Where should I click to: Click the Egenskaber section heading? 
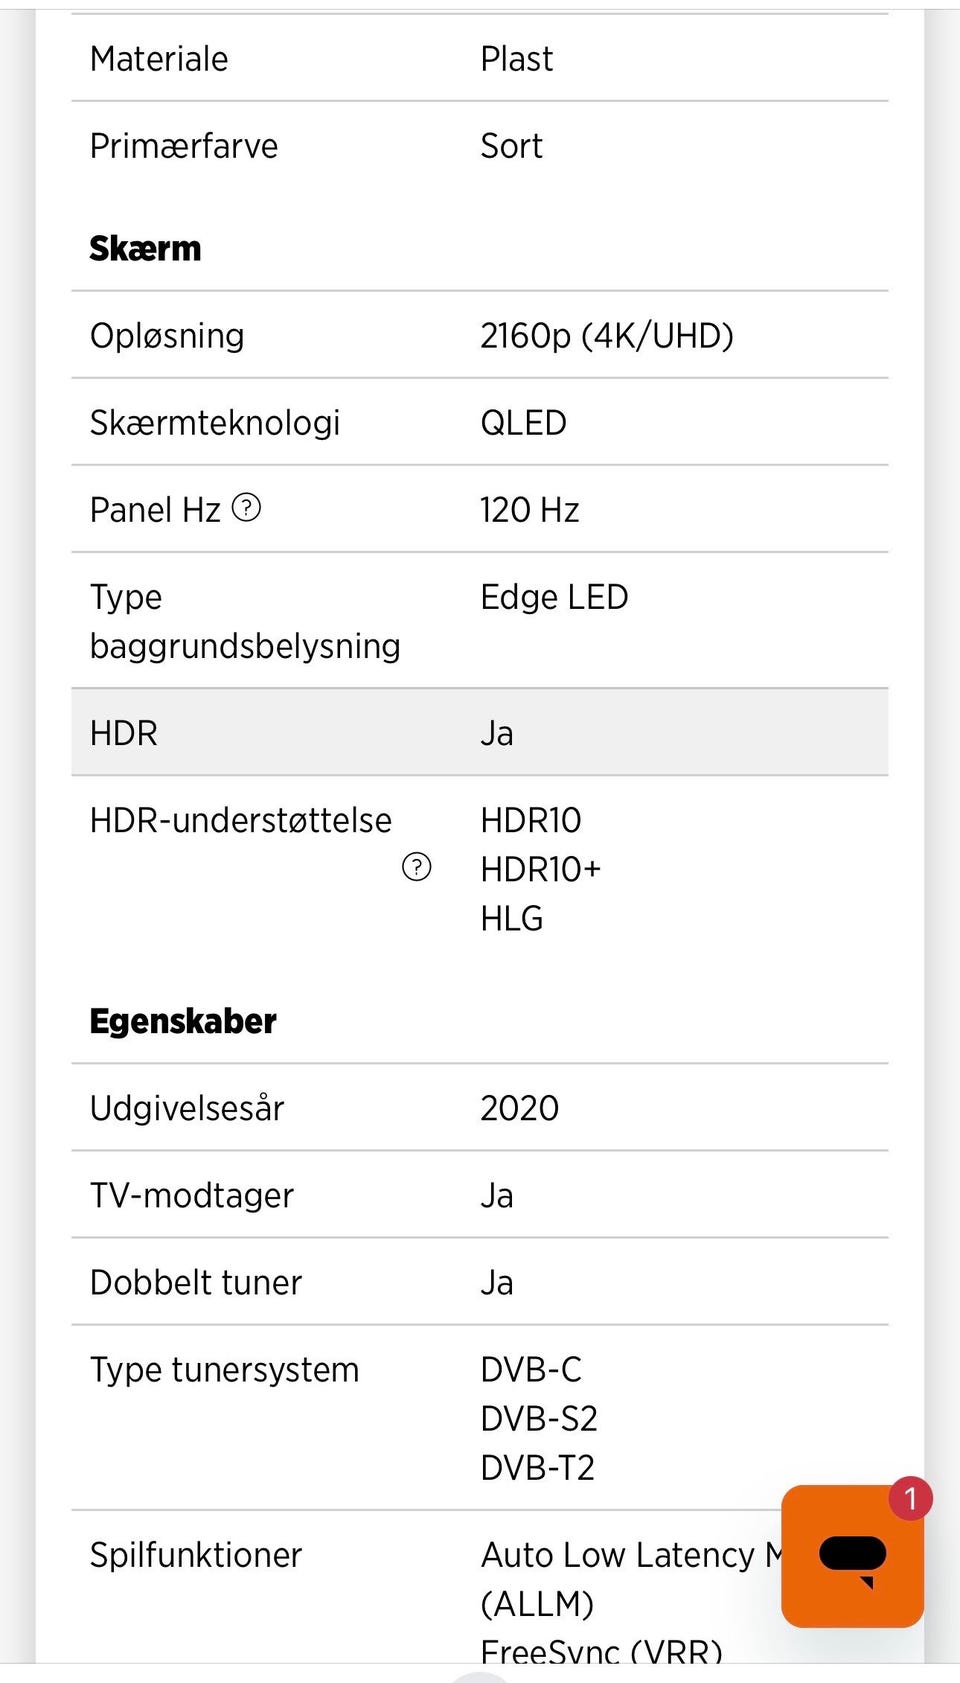pyautogui.click(x=183, y=1021)
